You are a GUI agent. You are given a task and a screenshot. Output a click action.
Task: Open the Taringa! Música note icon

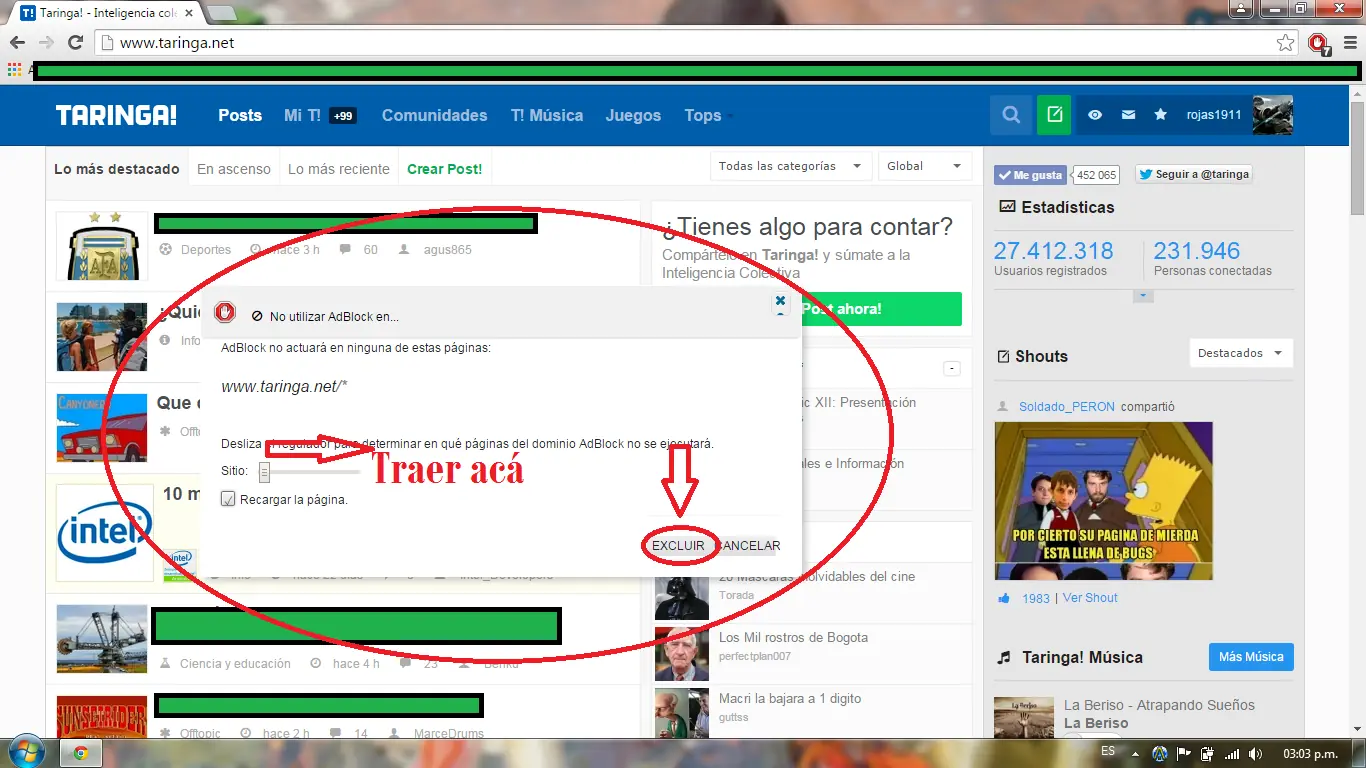click(1006, 657)
